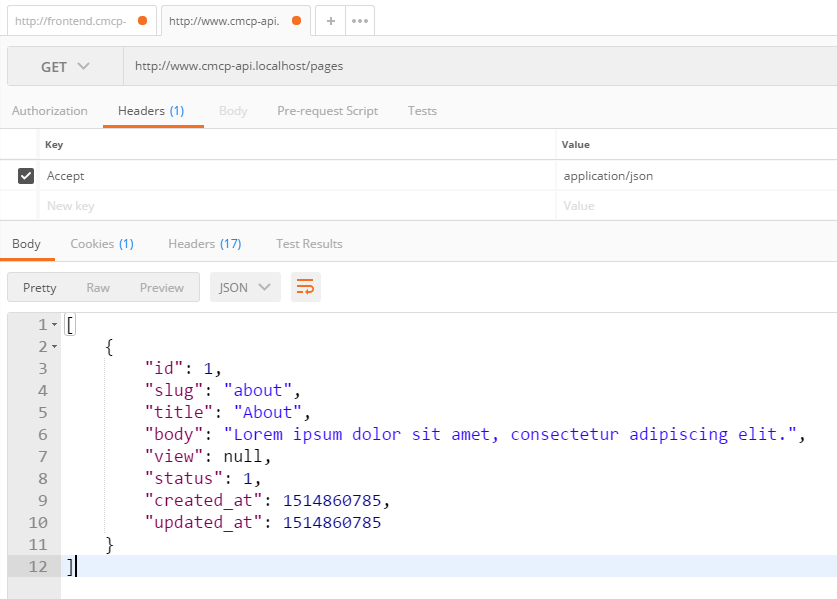The width and height of the screenshot is (837, 599).
Task: Click the plus icon to open new tab
Action: pyautogui.click(x=330, y=21)
